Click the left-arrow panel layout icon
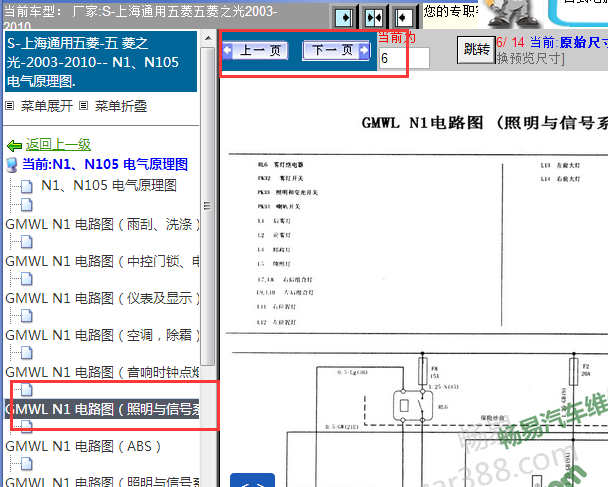The height and width of the screenshot is (487, 608). [x=403, y=17]
